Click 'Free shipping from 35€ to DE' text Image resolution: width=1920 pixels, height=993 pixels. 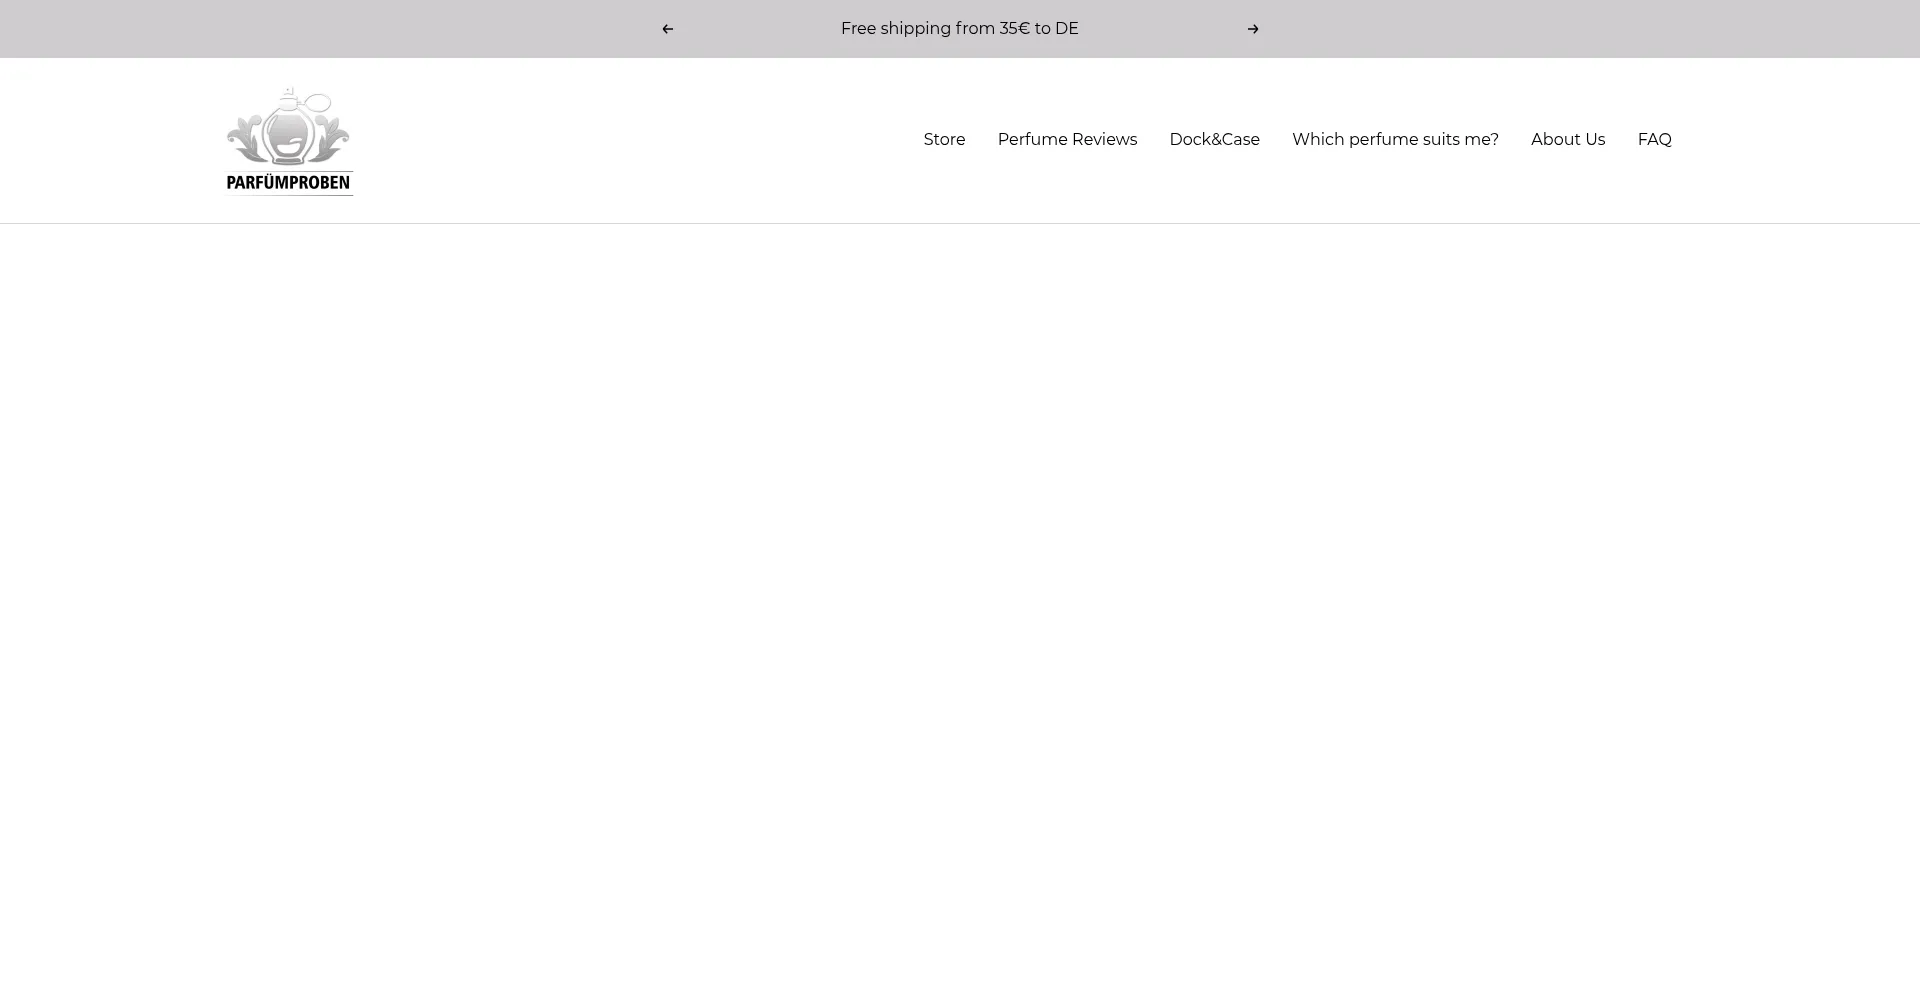[959, 29]
